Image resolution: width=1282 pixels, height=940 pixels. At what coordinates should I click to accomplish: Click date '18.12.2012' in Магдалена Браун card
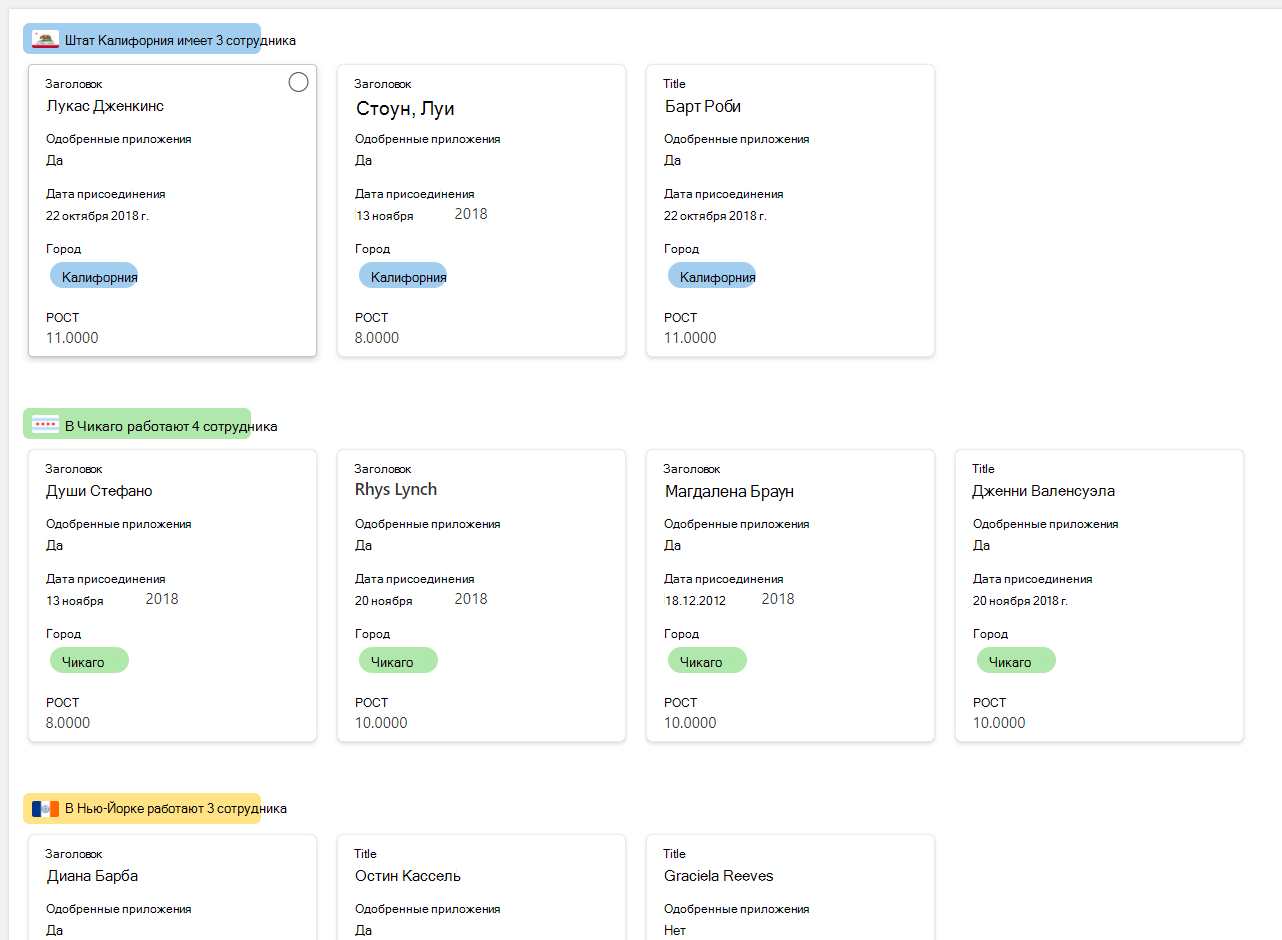click(x=695, y=600)
